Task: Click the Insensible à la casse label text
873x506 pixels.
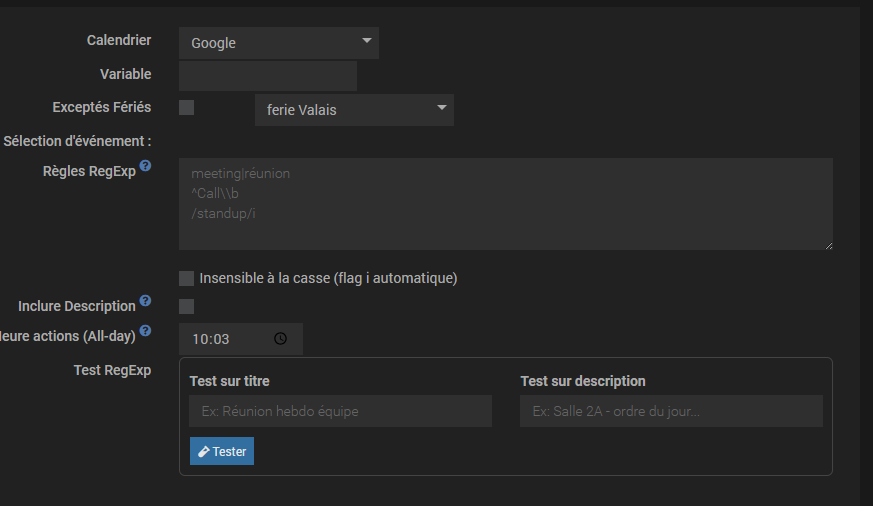Action: coord(328,278)
